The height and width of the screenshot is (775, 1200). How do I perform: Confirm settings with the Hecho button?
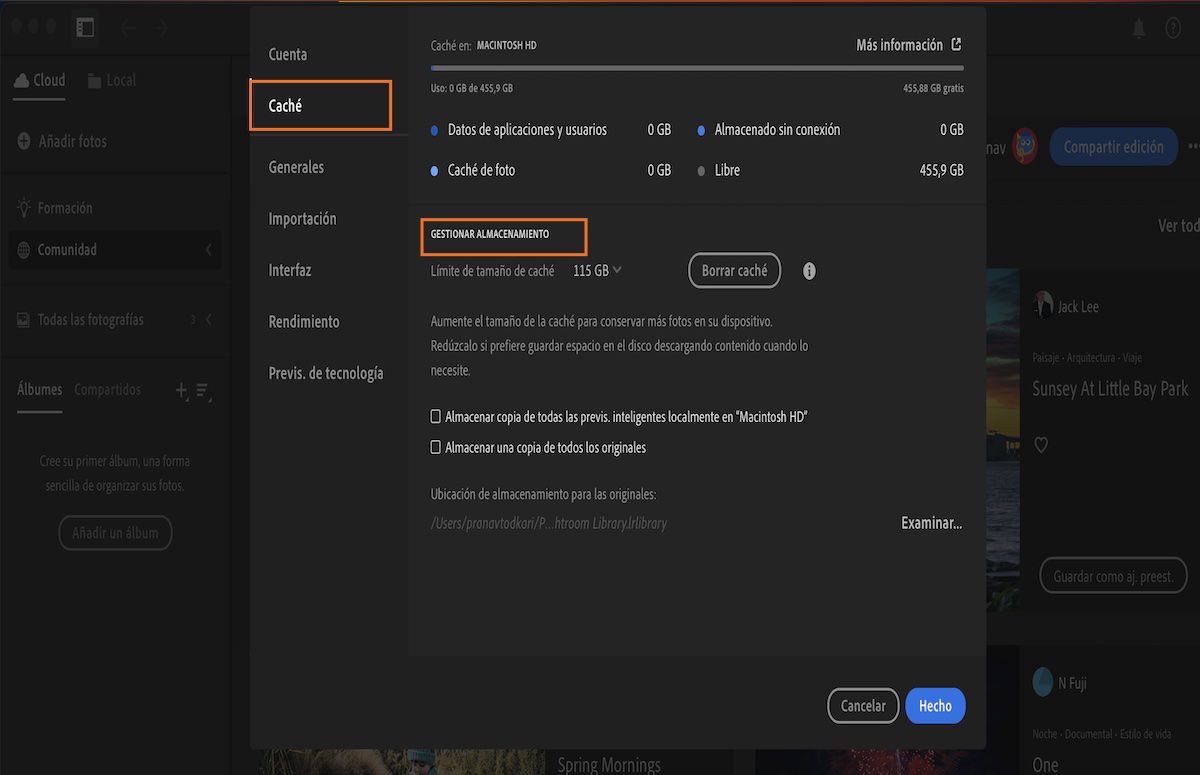(935, 705)
